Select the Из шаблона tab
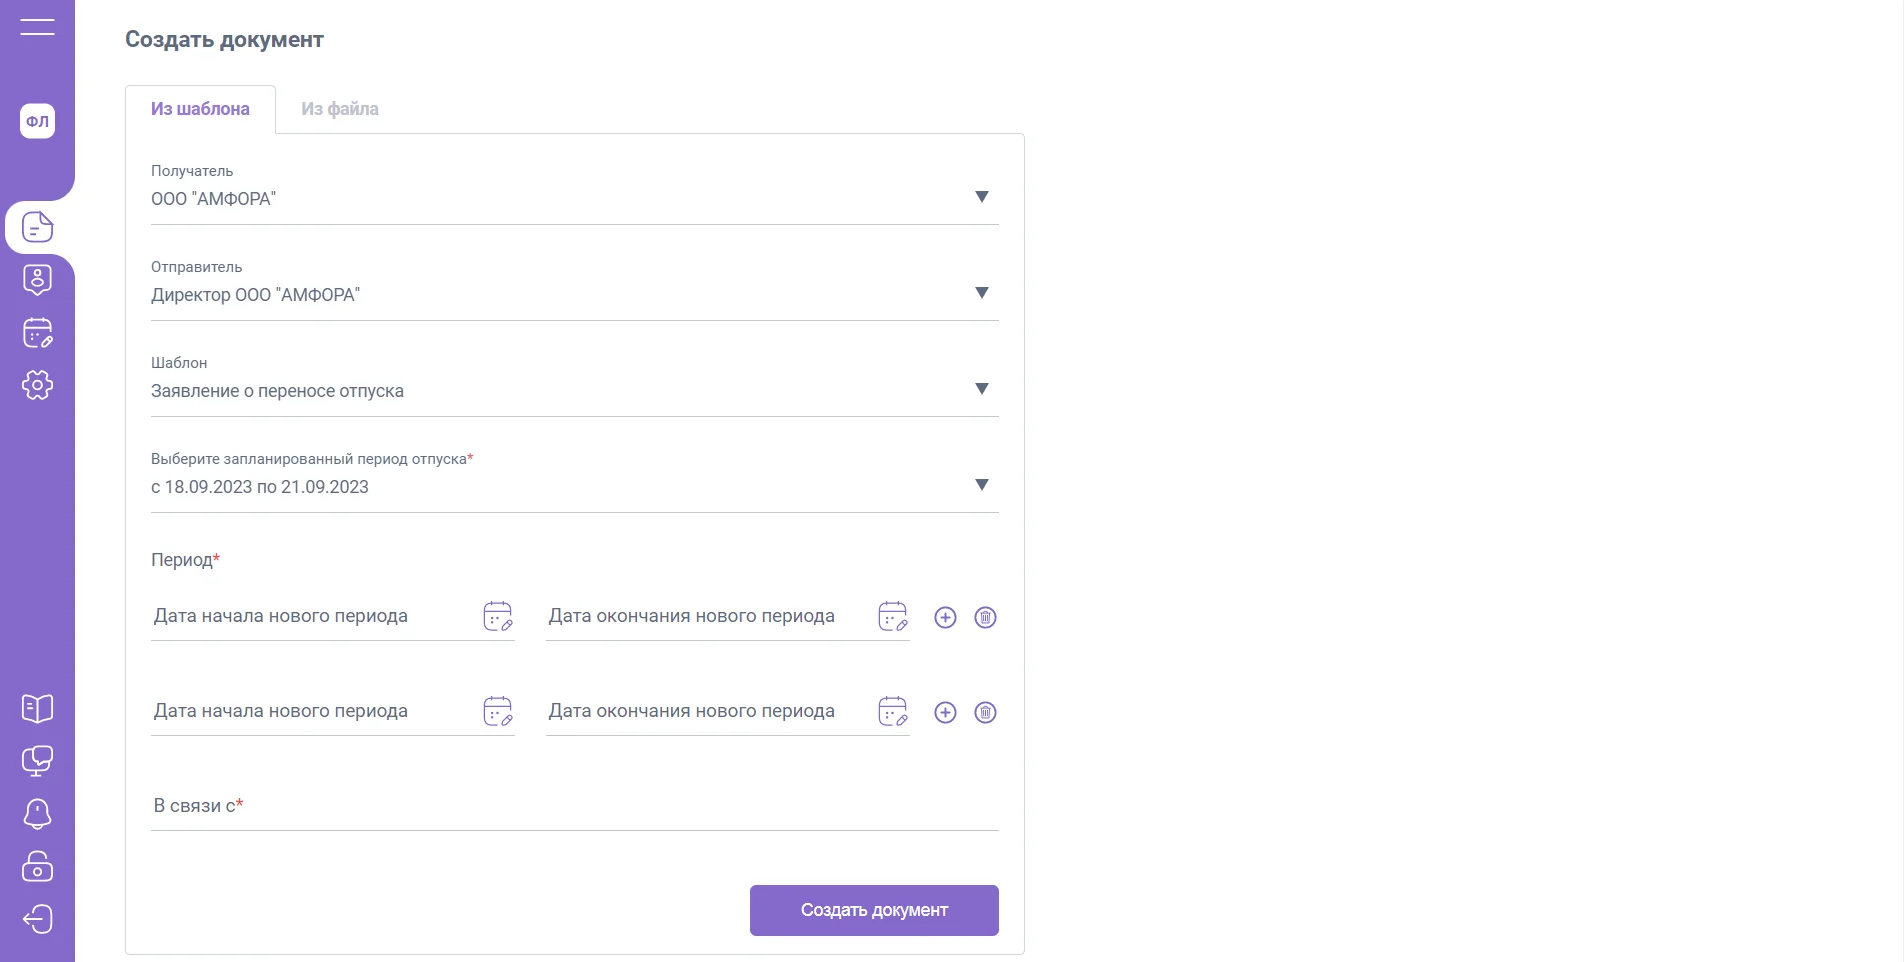This screenshot has width=1904, height=962. [x=200, y=109]
